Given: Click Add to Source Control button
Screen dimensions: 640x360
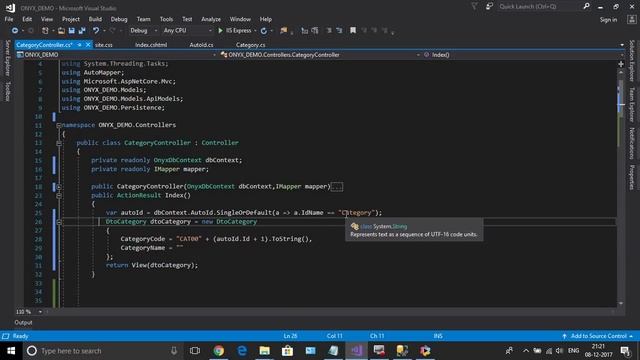Looking at the screenshot, I should [x=598, y=336].
